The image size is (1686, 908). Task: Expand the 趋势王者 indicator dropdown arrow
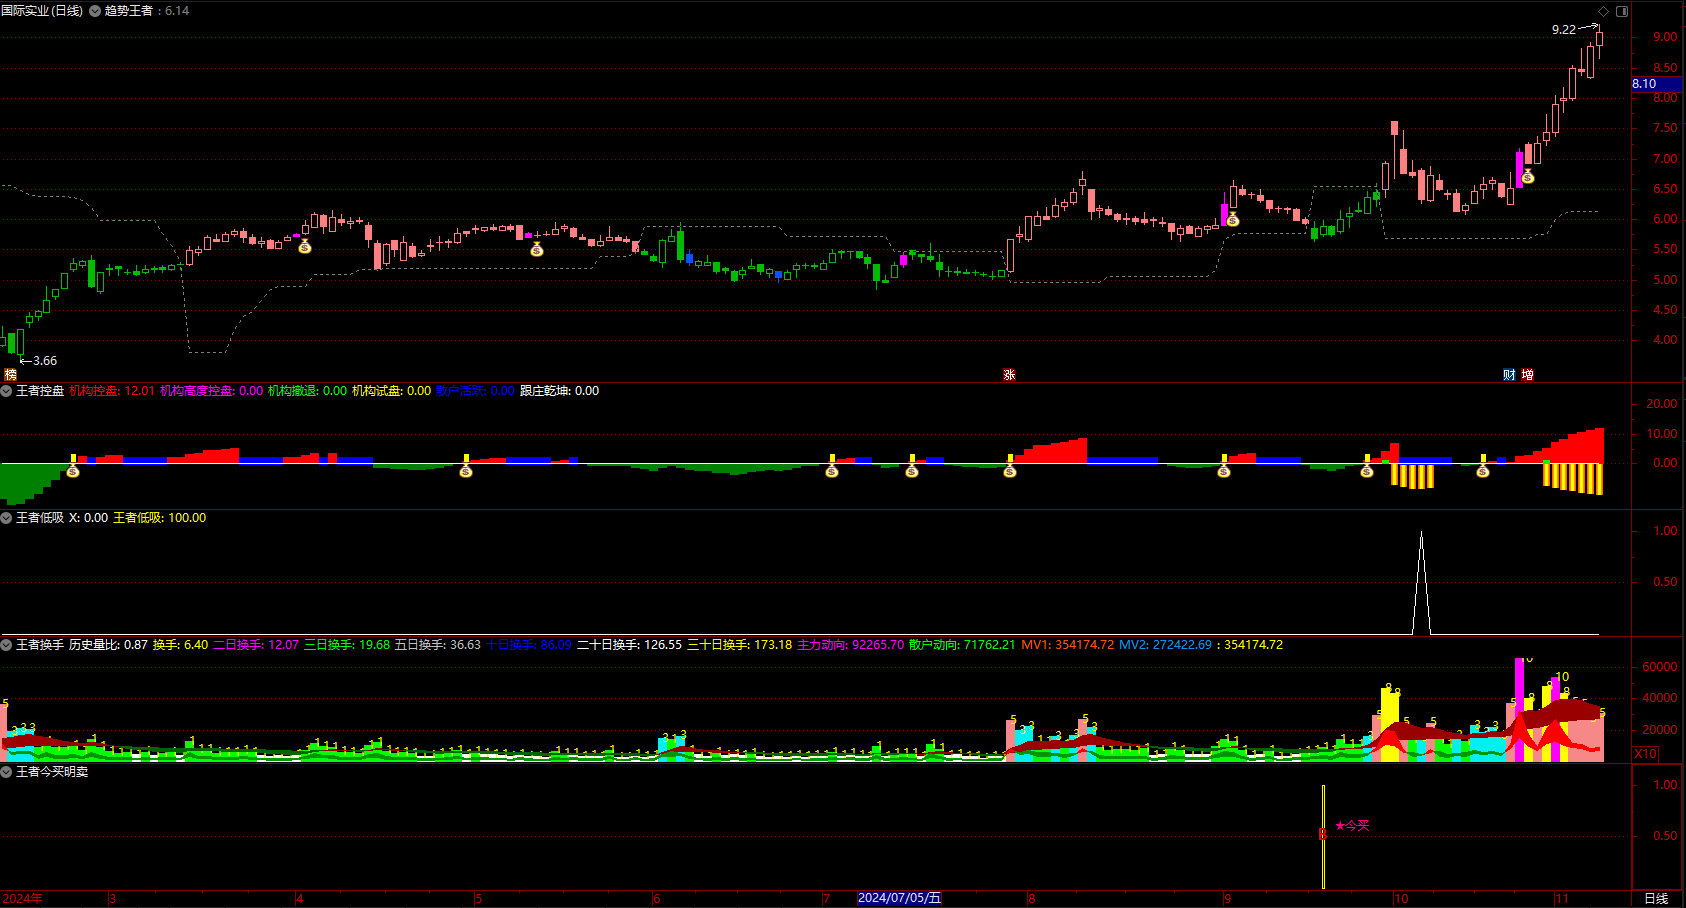coord(95,11)
